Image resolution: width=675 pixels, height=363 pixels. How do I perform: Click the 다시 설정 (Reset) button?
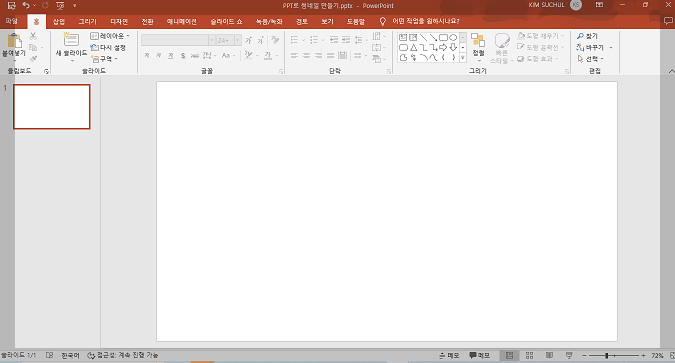tap(108, 47)
